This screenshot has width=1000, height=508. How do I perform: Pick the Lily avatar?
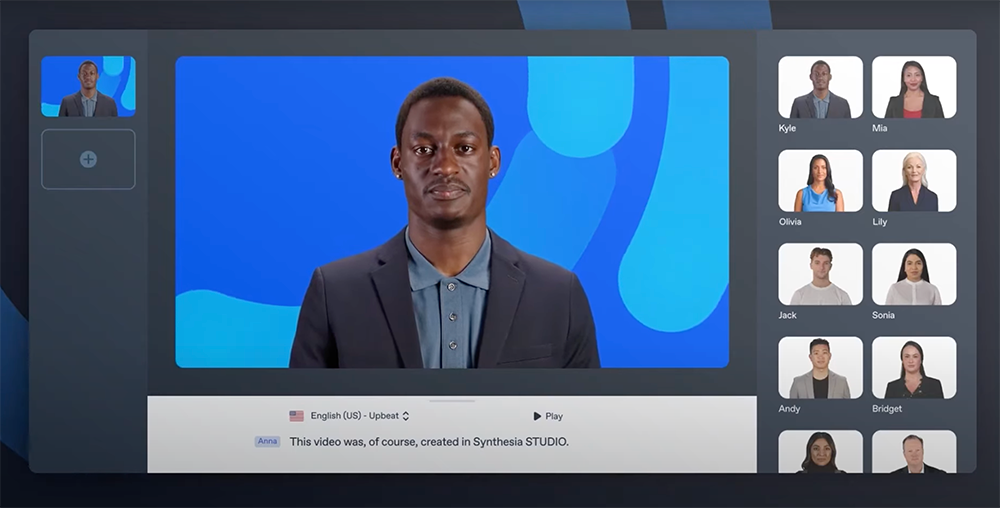pos(913,181)
